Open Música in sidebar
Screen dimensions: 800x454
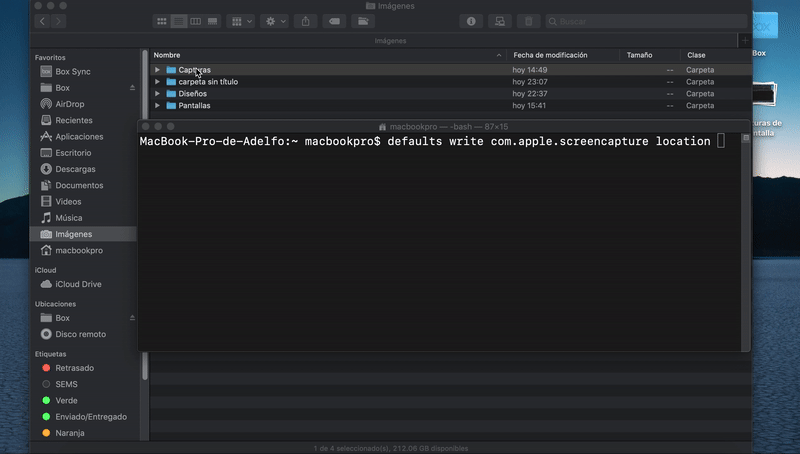point(68,218)
